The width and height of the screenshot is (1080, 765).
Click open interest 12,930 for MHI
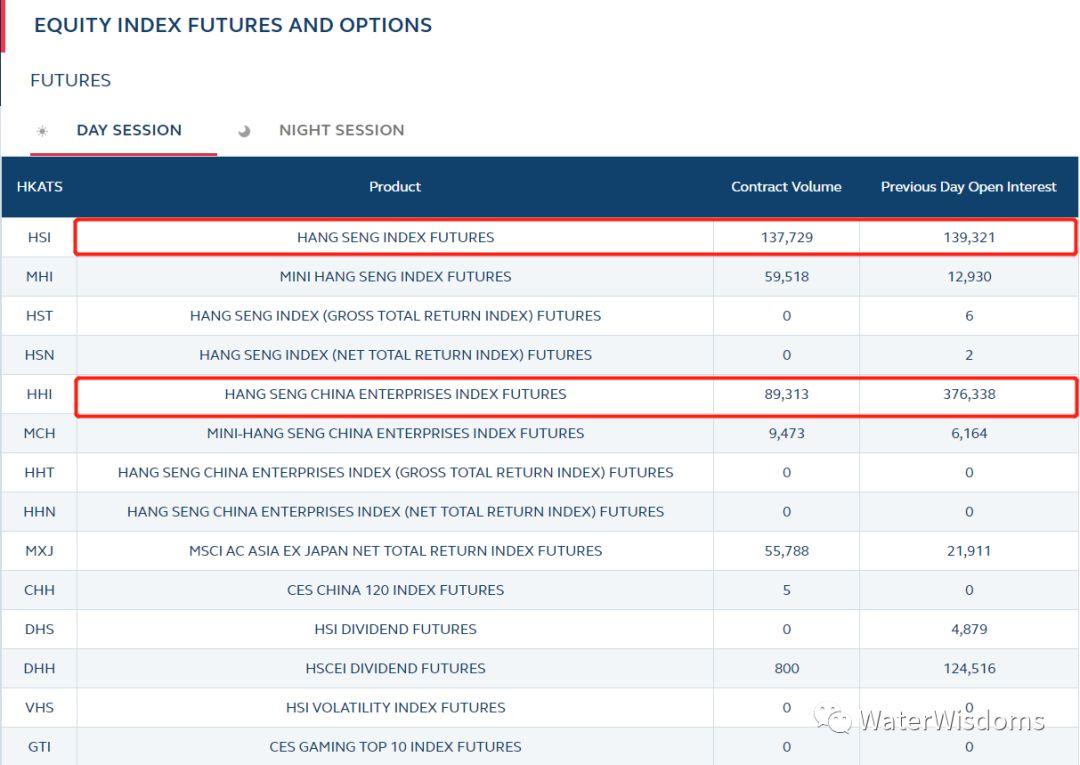[x=969, y=277]
